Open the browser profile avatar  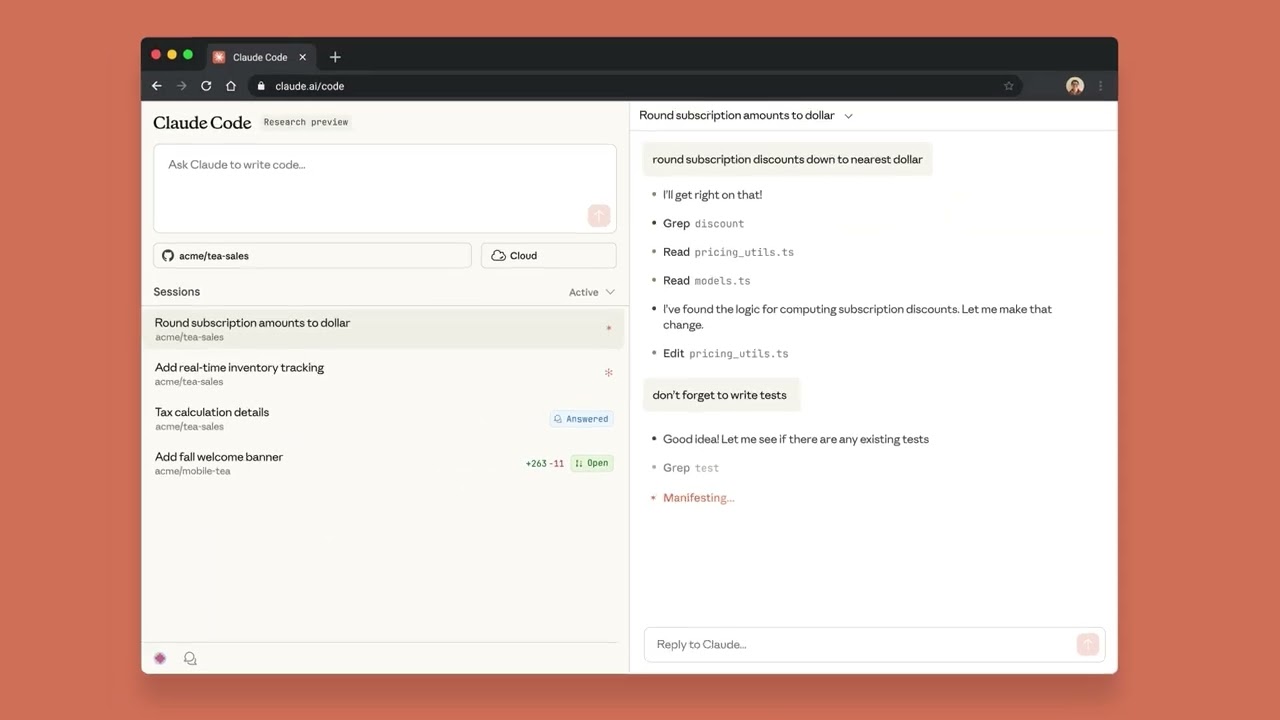tap(1075, 86)
